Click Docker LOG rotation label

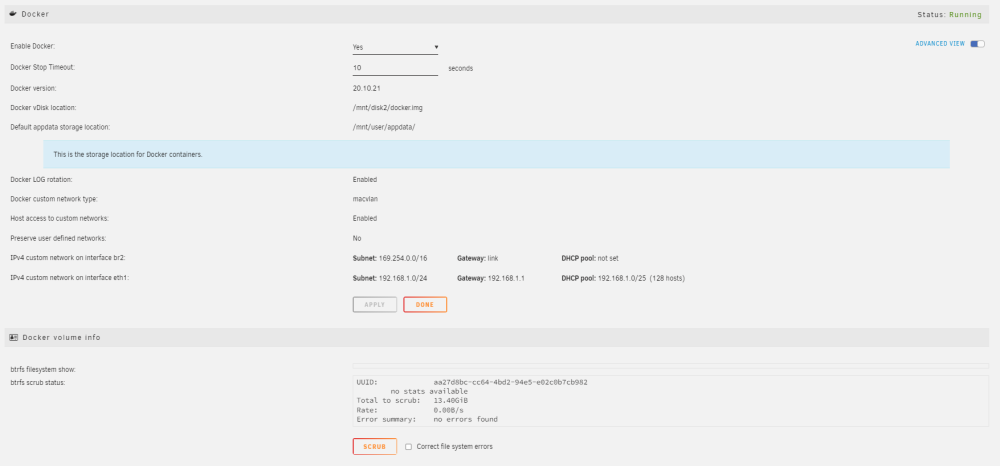[x=41, y=180]
